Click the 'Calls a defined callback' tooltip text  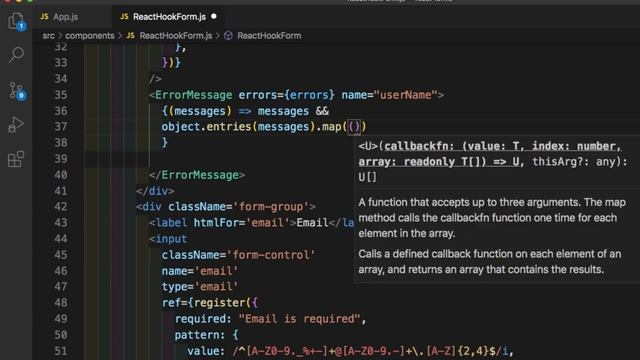[489, 262]
